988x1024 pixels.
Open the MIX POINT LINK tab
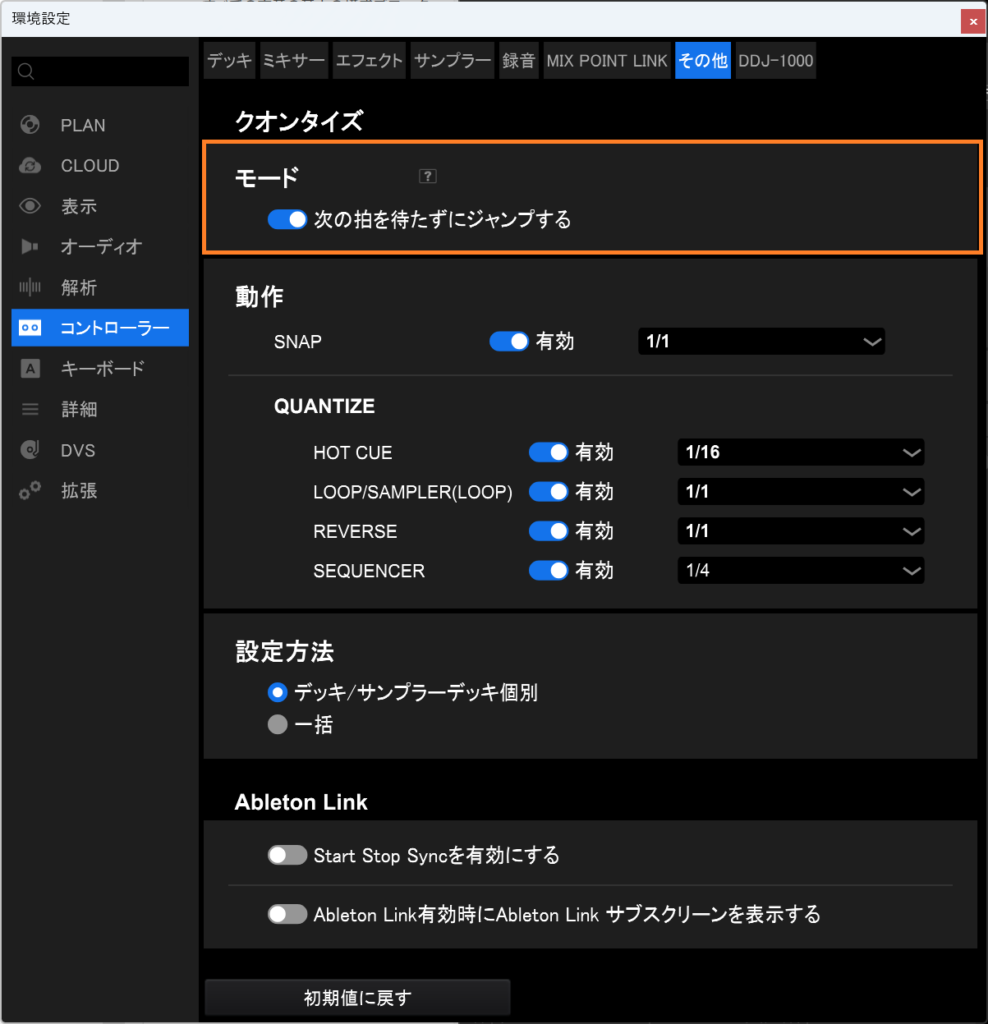[606, 61]
